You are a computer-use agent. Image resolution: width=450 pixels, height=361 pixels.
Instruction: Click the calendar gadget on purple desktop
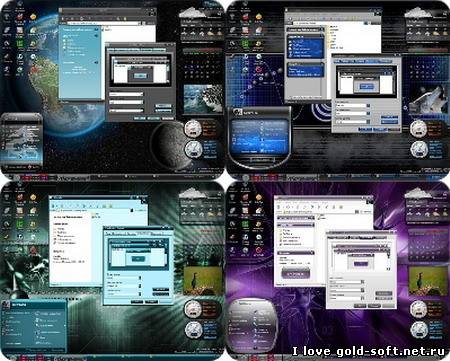428,246
